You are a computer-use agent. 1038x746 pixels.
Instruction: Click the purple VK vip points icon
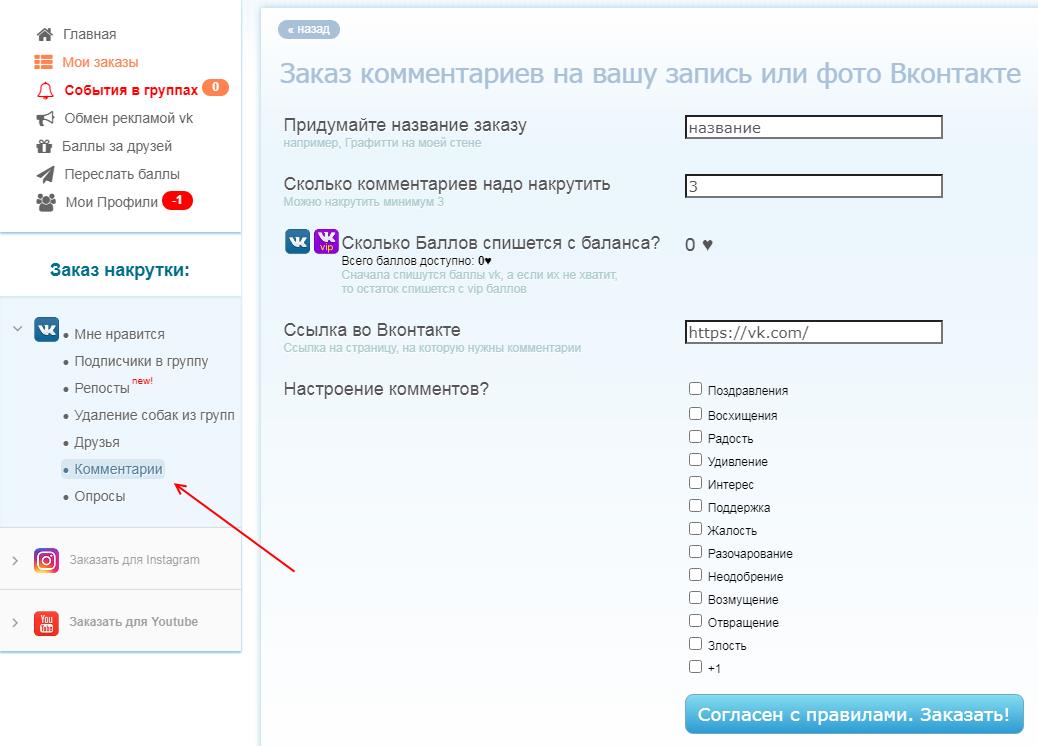(x=326, y=242)
